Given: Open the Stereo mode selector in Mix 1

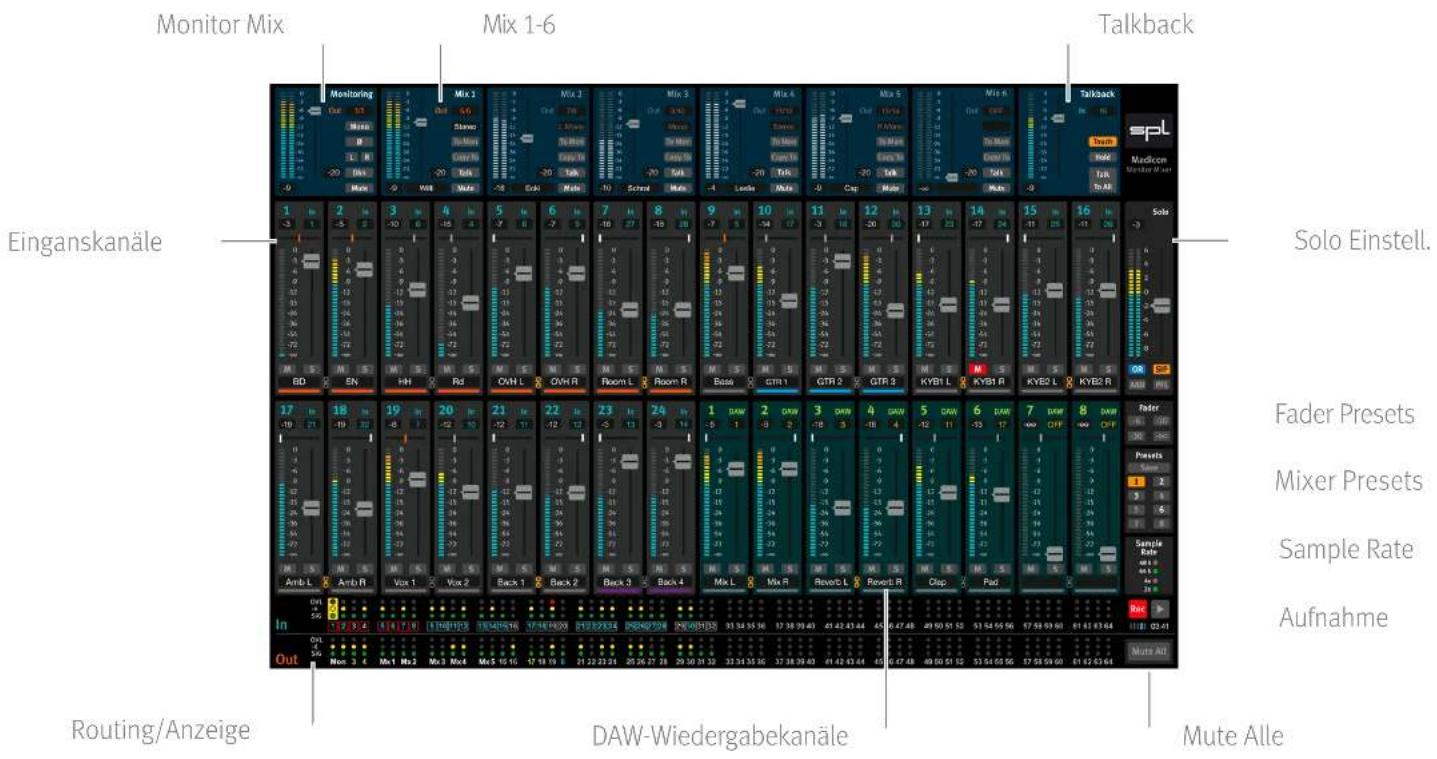Looking at the screenshot, I should [466, 127].
